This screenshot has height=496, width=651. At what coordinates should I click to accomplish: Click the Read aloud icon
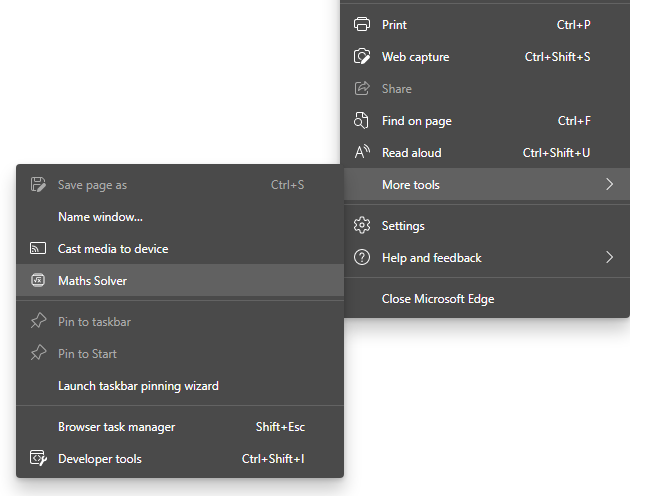click(362, 153)
